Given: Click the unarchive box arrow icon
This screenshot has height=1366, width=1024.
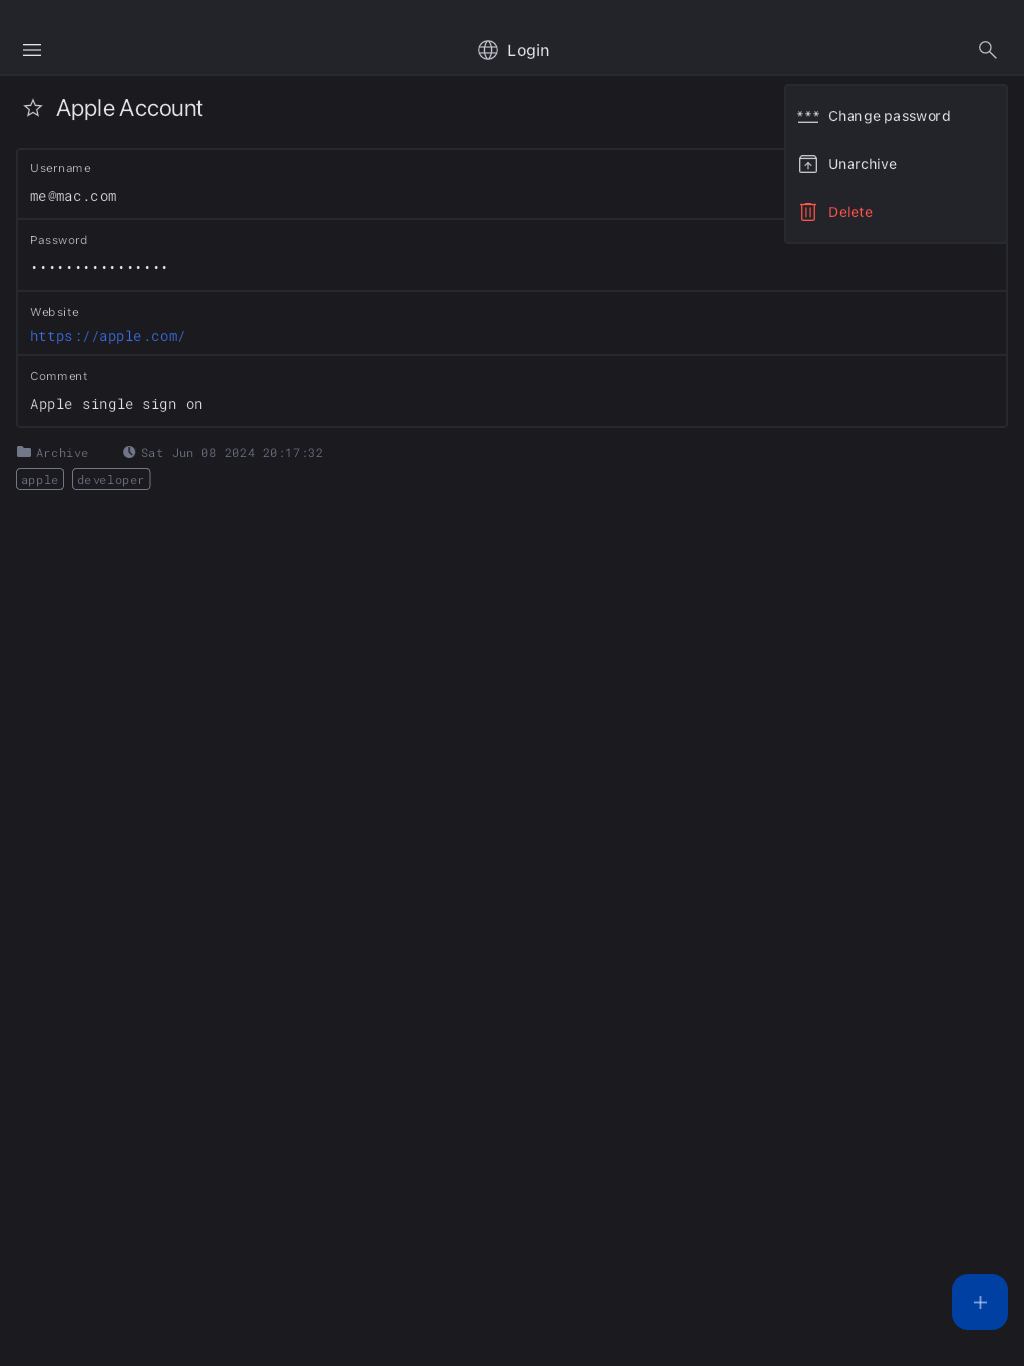Looking at the screenshot, I should pos(808,164).
